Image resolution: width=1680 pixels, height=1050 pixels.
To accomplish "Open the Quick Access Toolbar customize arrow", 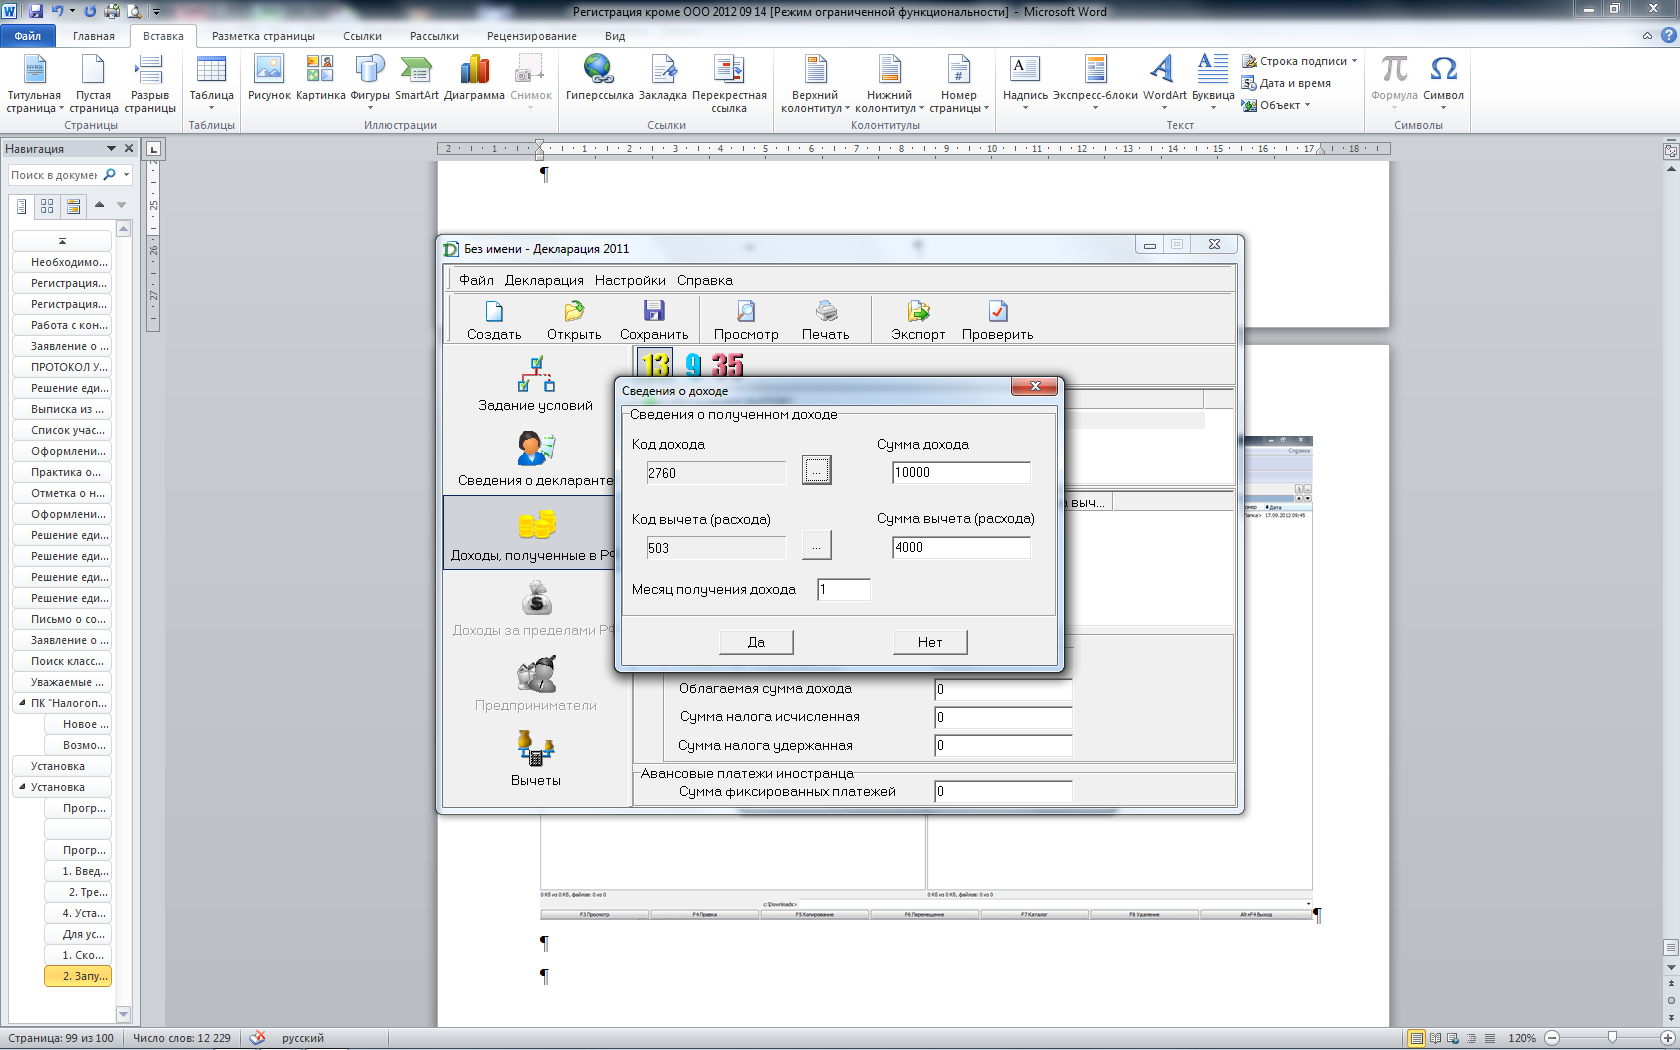I will click(x=156, y=12).
